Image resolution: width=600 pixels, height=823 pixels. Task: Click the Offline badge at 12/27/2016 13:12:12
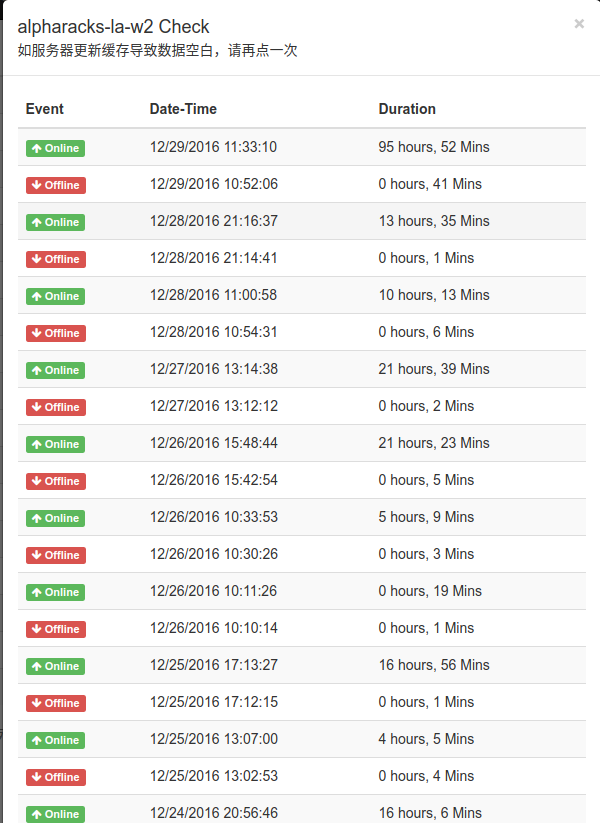(56, 407)
